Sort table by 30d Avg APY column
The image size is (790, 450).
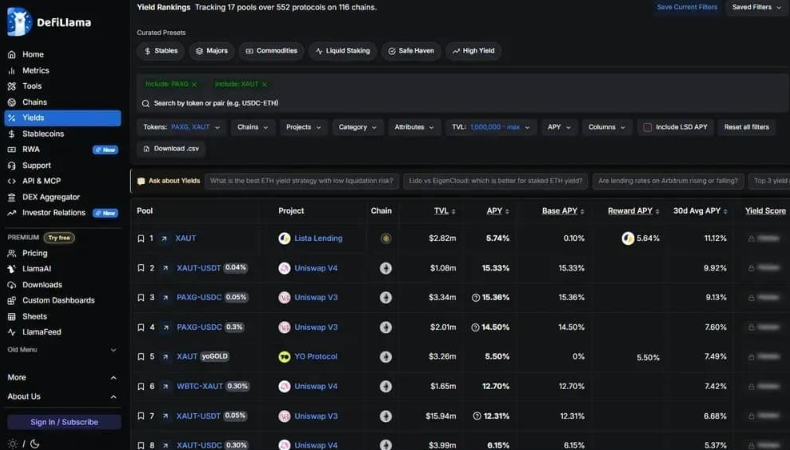pyautogui.click(x=700, y=211)
